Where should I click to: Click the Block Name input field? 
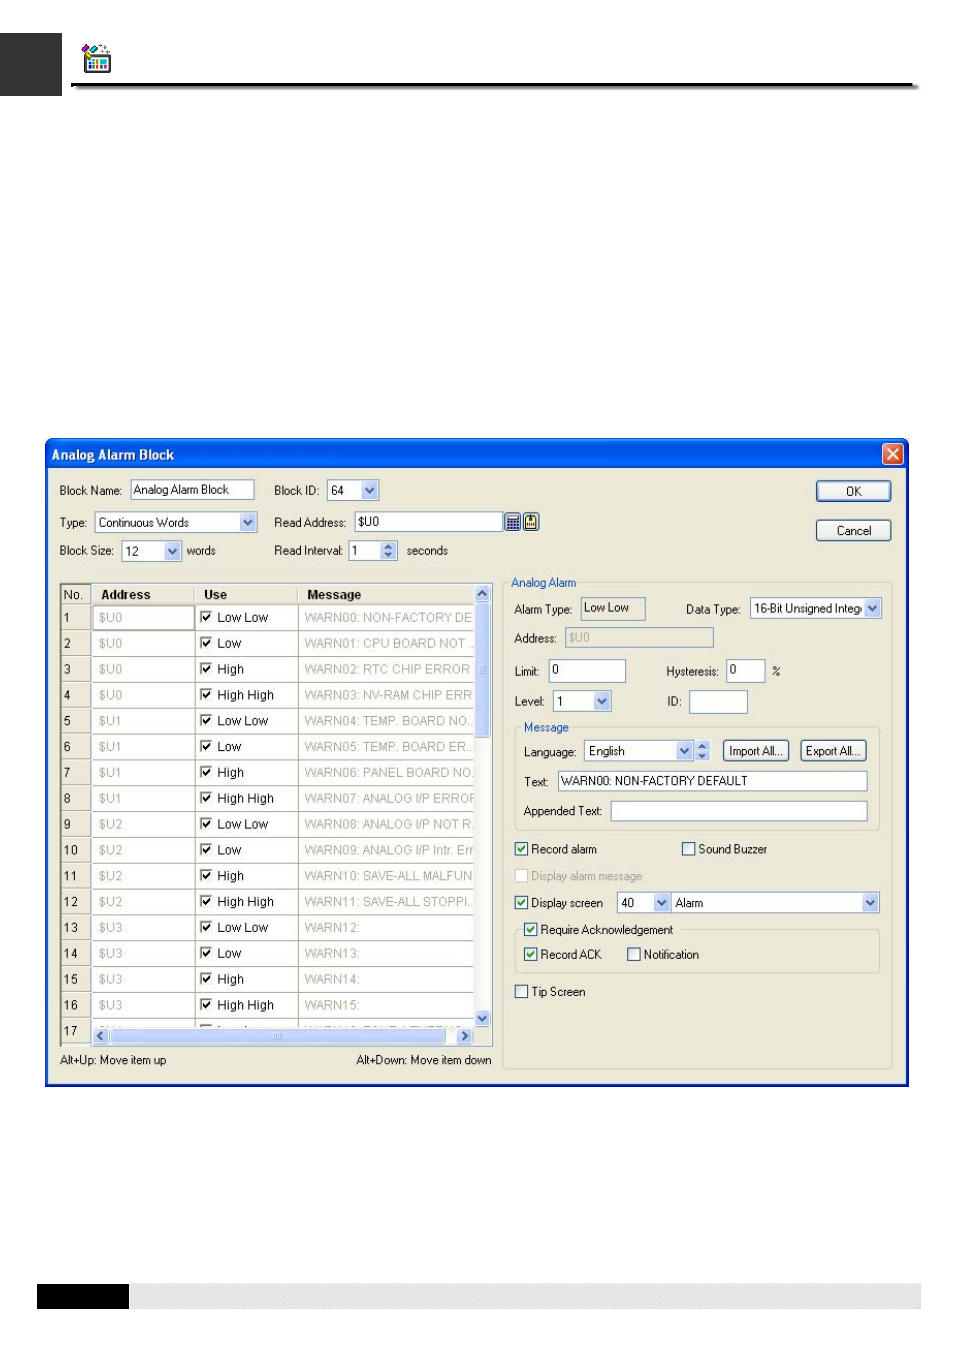click(x=192, y=490)
